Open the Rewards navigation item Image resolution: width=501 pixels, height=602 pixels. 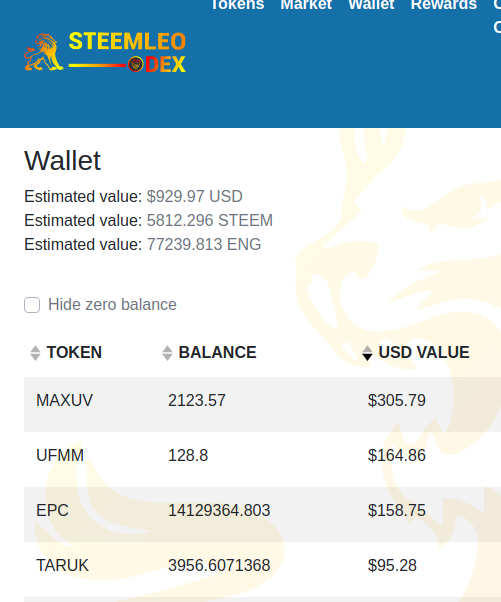coord(444,5)
